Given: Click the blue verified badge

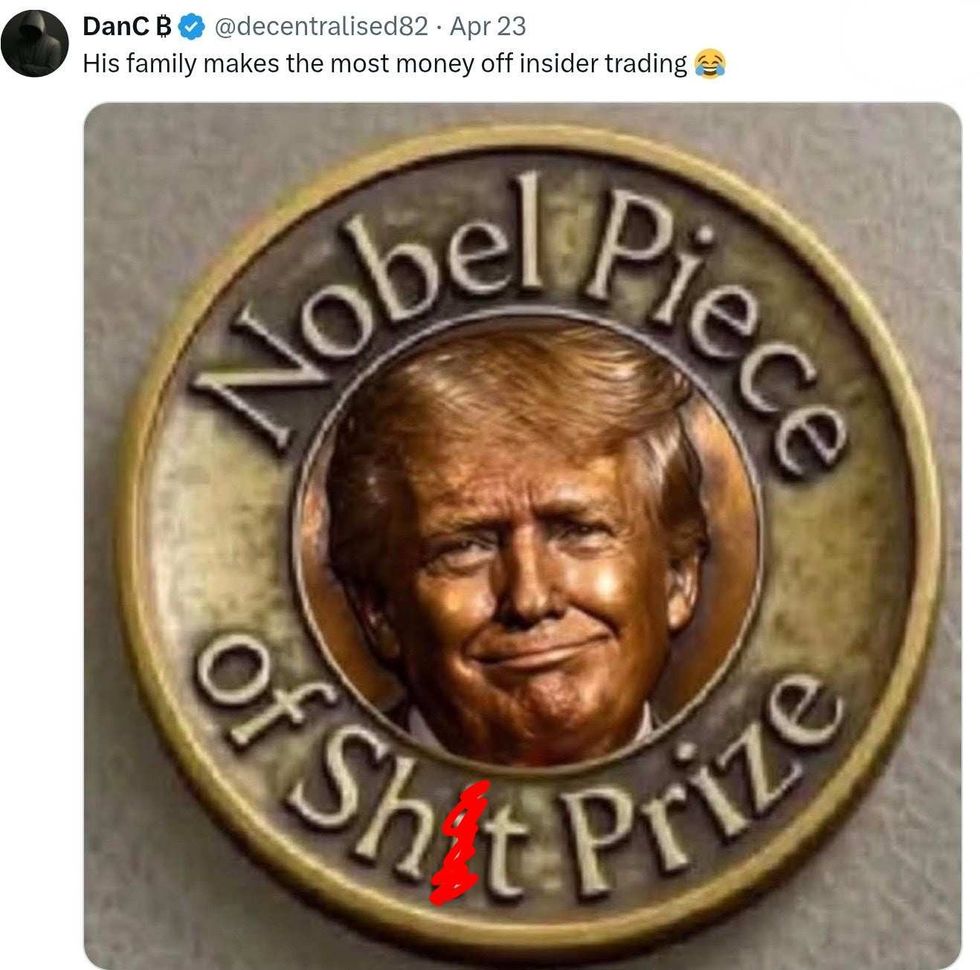Looking at the screenshot, I should 192,27.
